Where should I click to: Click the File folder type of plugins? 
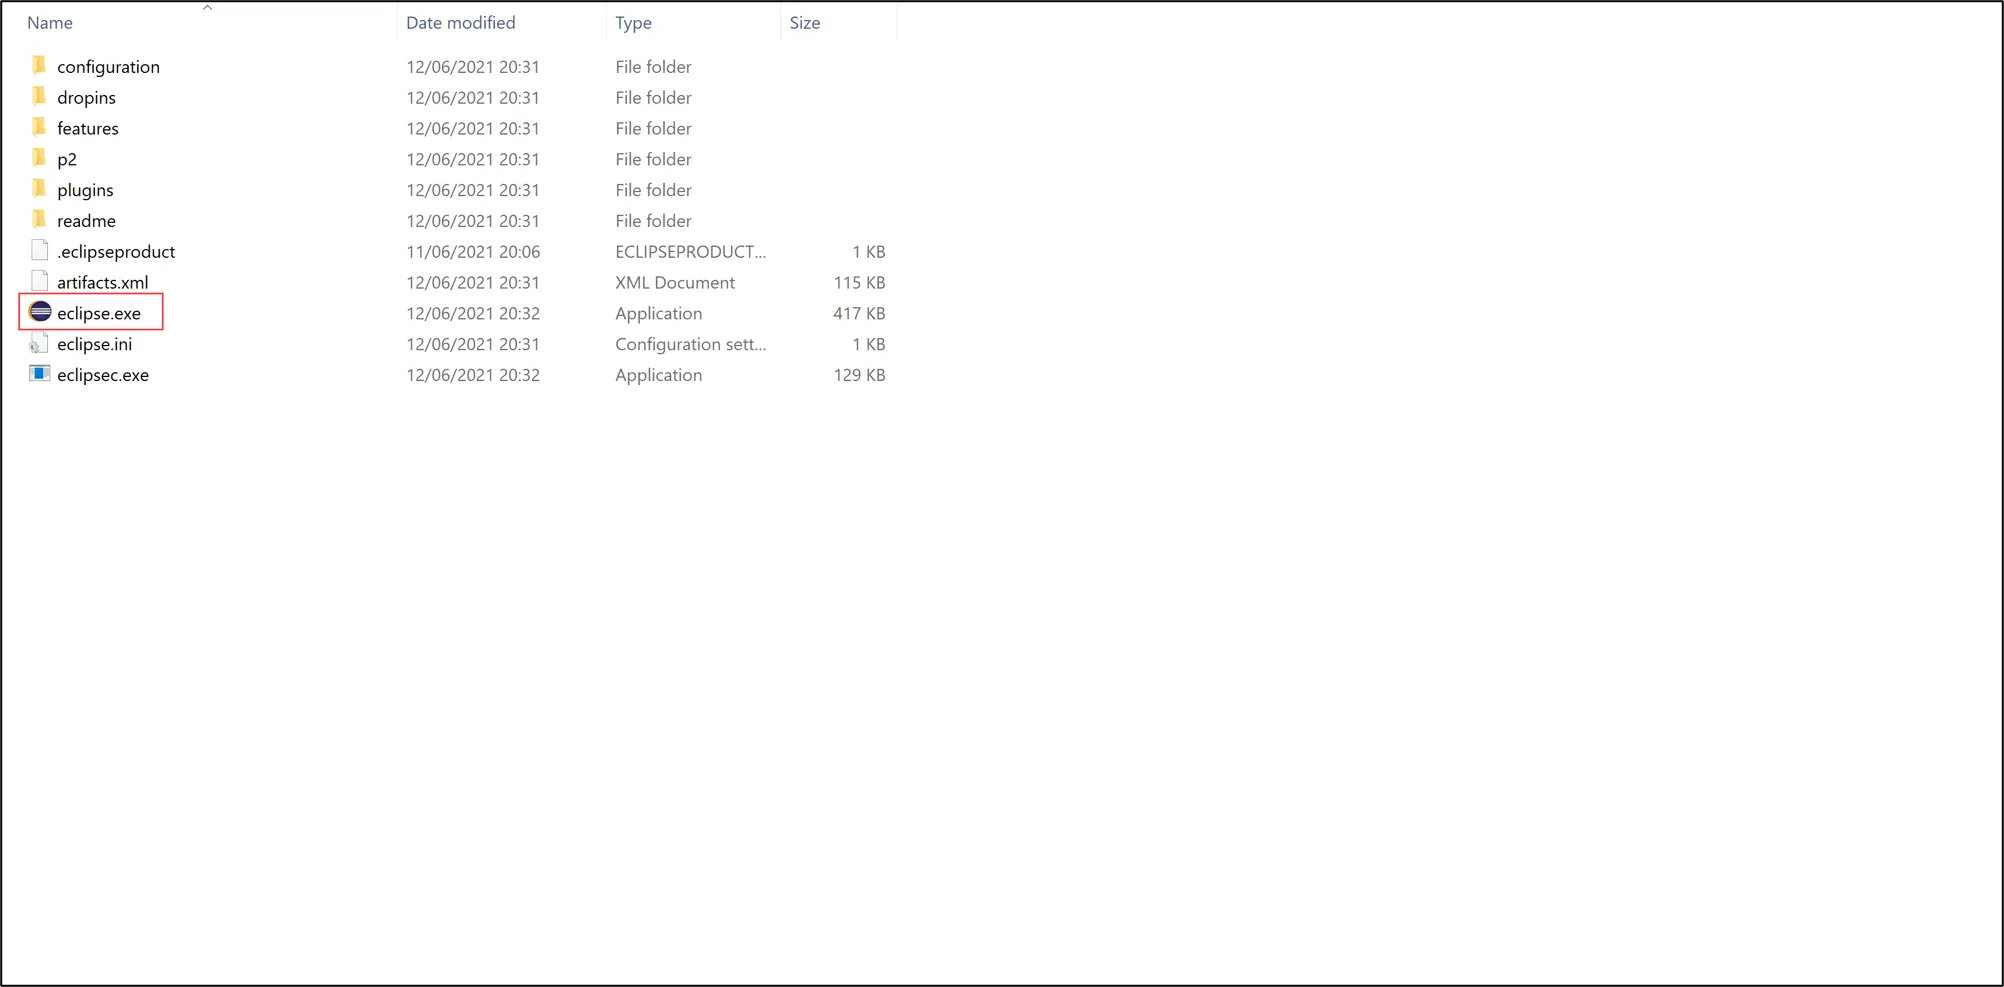[653, 190]
